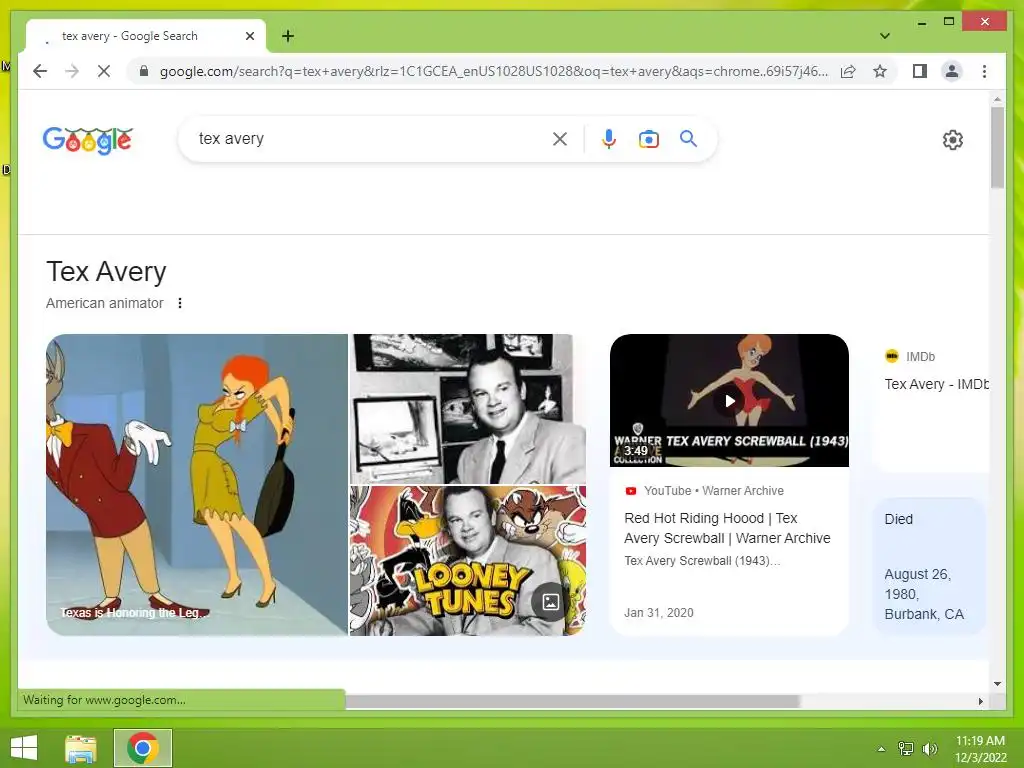This screenshot has width=1024, height=768.
Task: View site information lock icon
Action: tap(144, 71)
